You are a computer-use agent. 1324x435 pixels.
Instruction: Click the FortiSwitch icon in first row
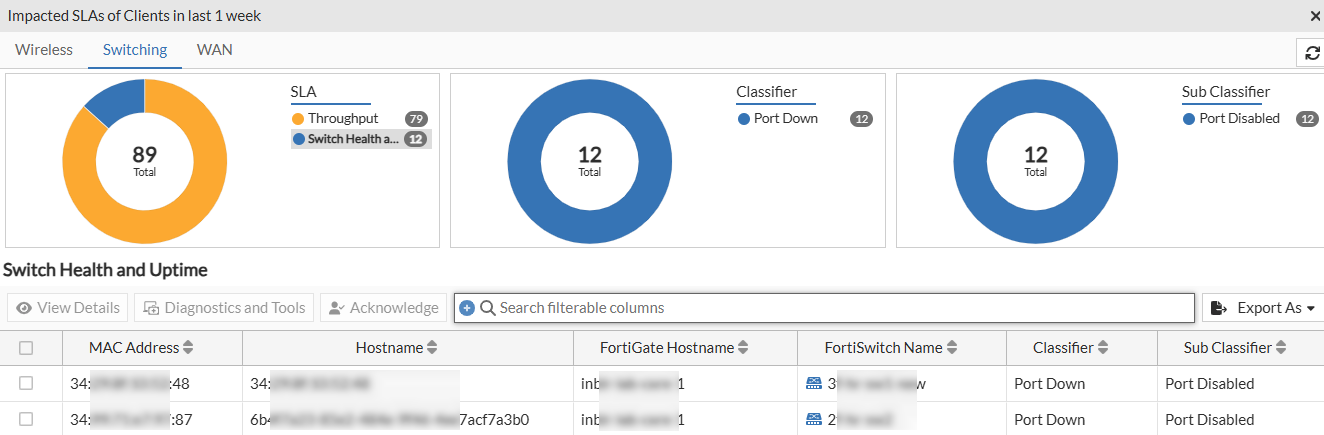click(813, 383)
